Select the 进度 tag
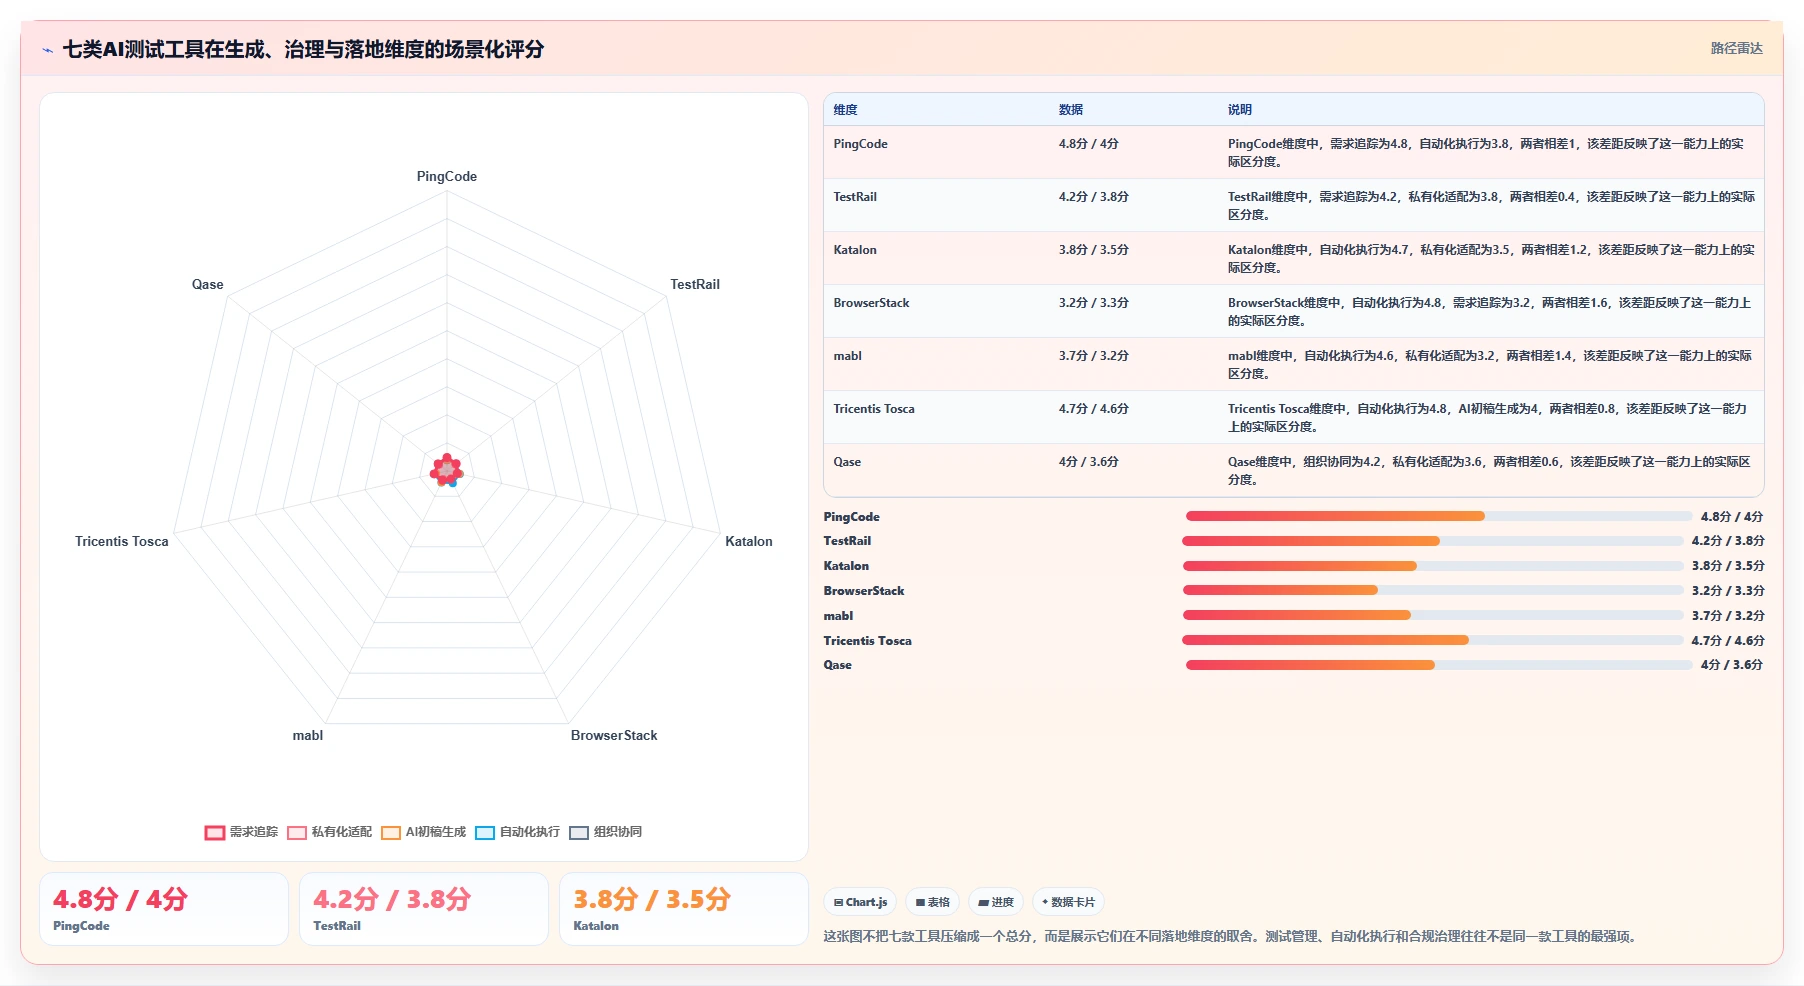Viewport: 1804px width, 986px height. coord(996,902)
